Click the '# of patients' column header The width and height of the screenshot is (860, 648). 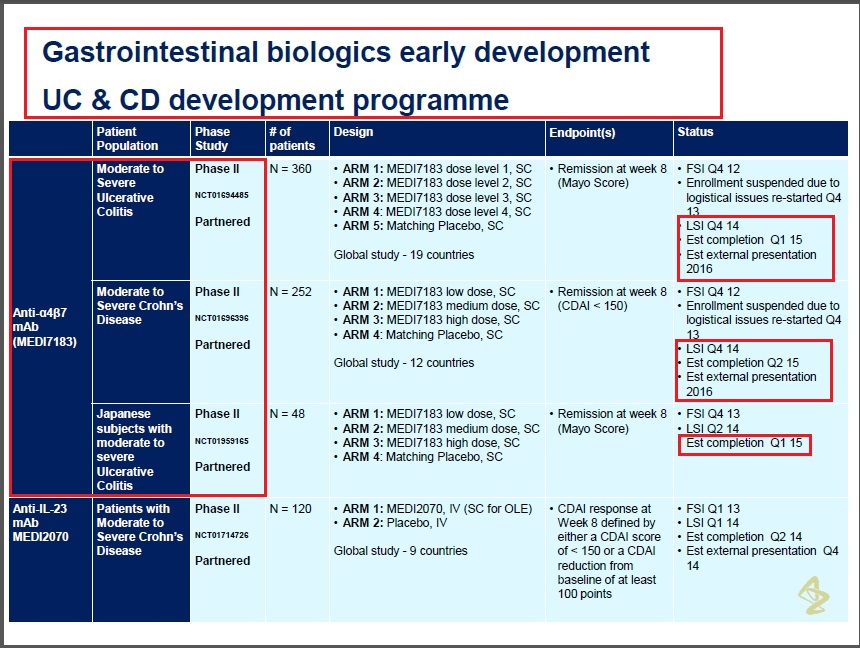[x=292, y=139]
